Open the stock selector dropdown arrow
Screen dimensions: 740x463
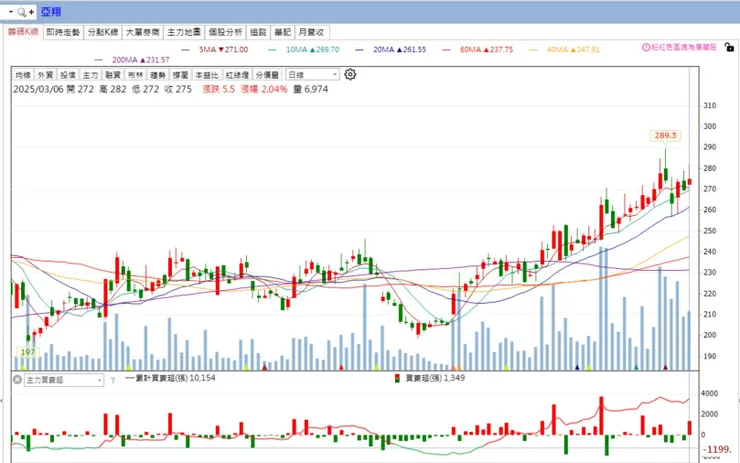tap(10, 12)
